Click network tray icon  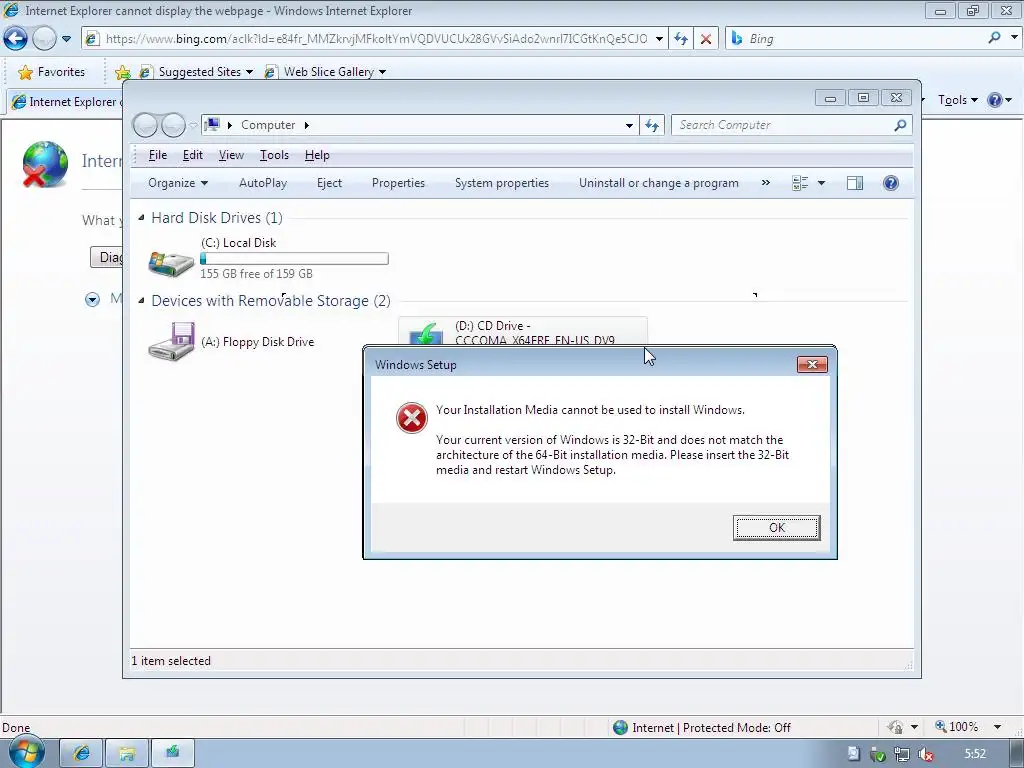click(x=902, y=754)
